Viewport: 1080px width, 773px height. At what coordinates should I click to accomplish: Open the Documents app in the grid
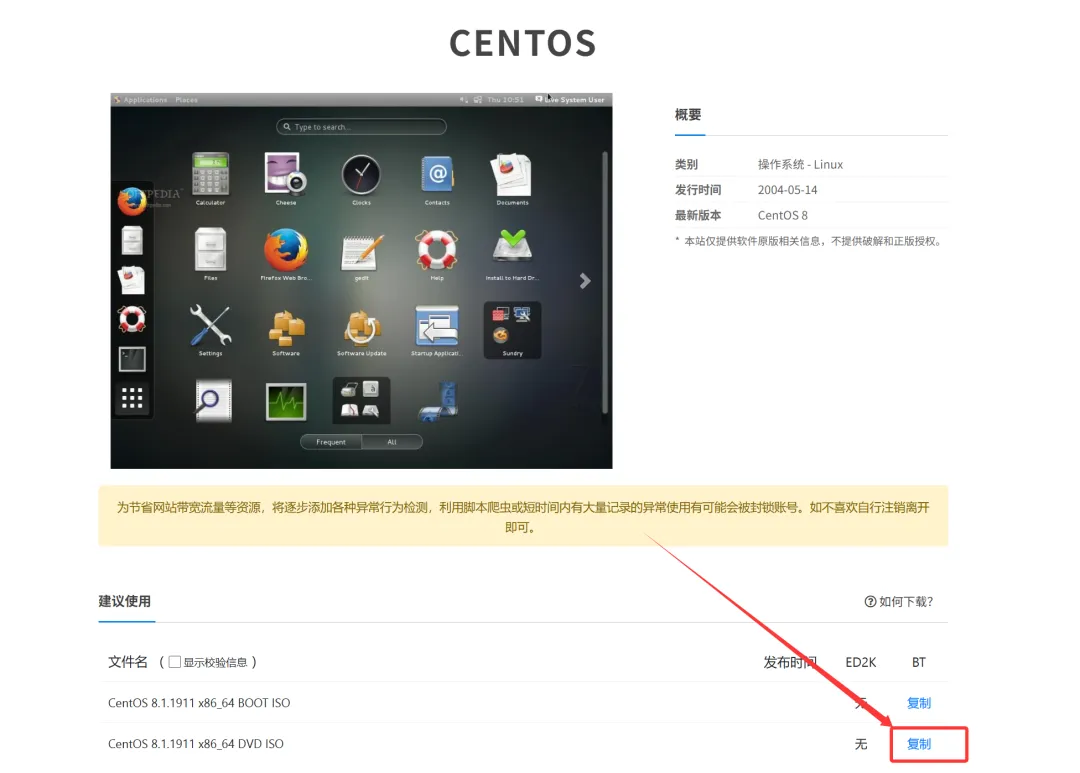[x=512, y=174]
